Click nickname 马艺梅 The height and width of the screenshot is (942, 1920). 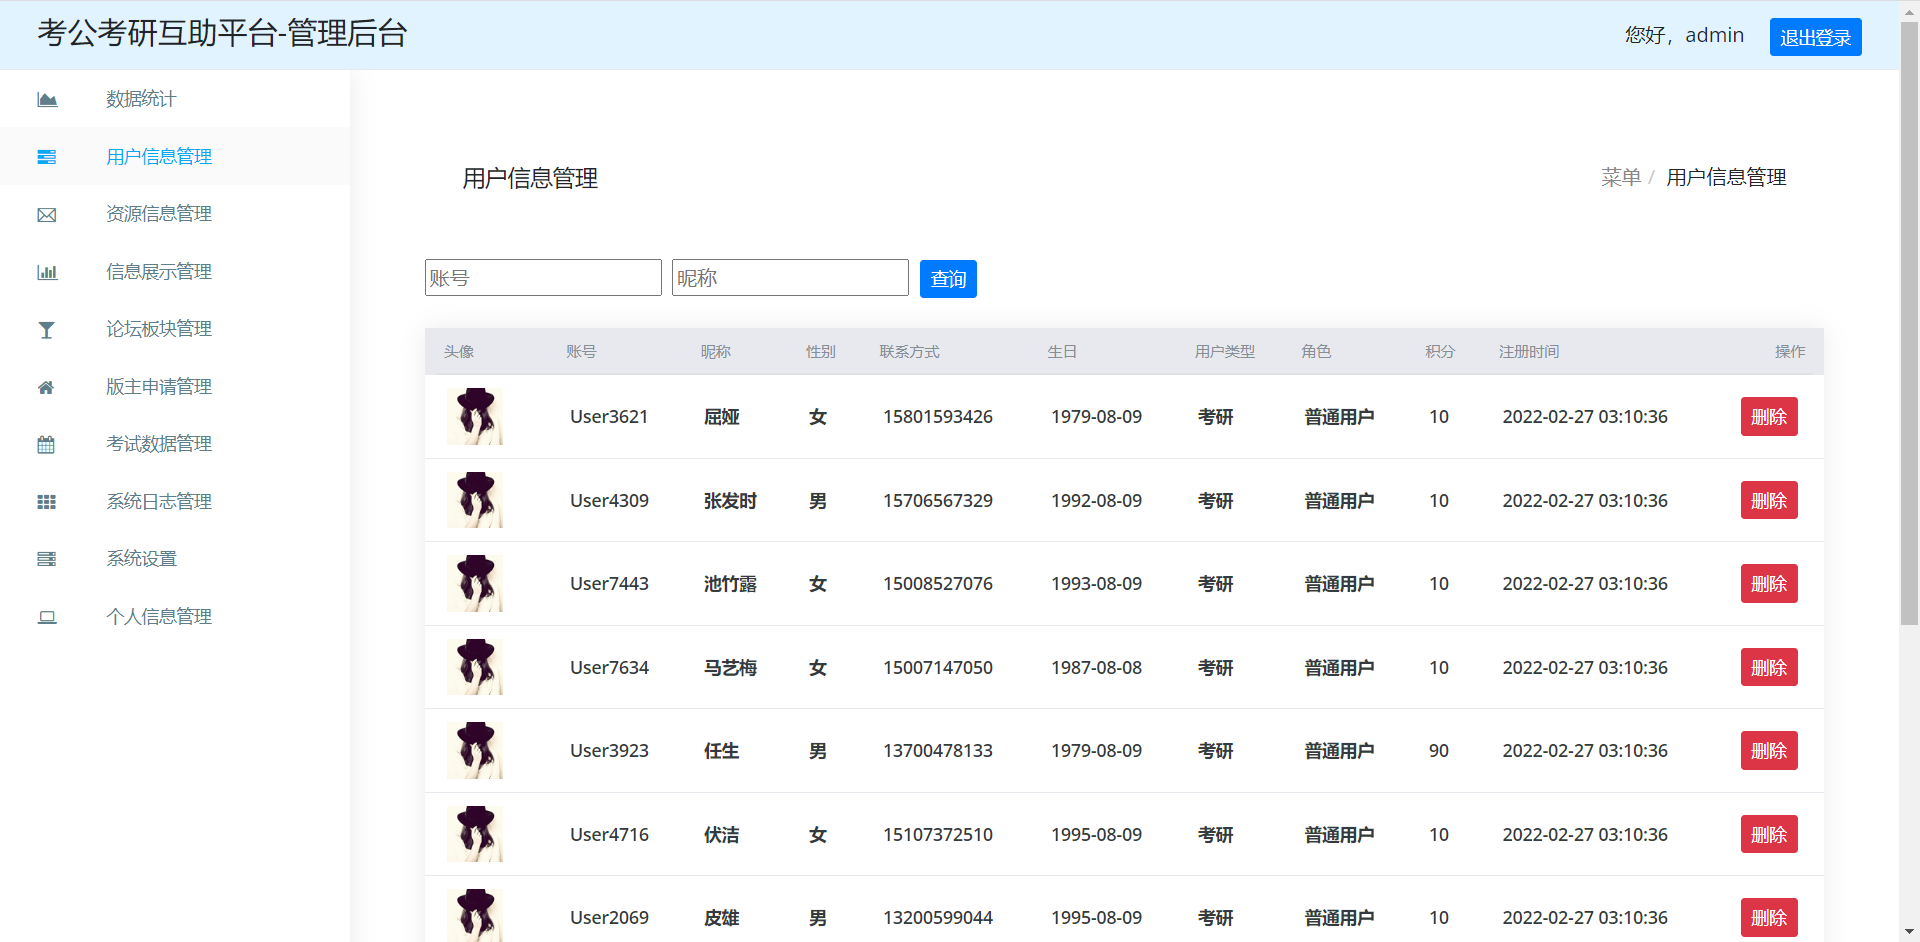(731, 668)
